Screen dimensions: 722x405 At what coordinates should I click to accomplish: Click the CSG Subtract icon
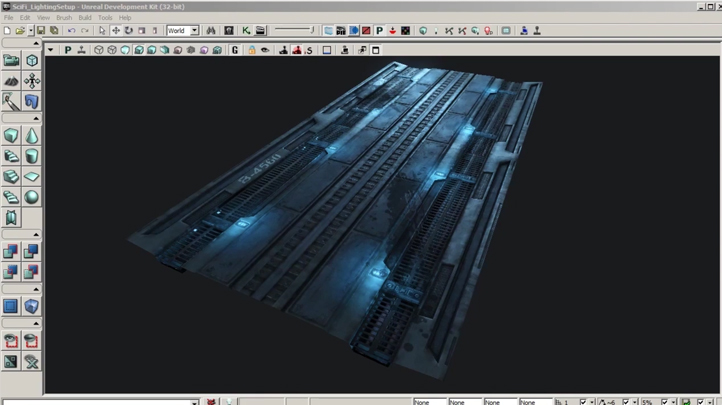tap(32, 251)
